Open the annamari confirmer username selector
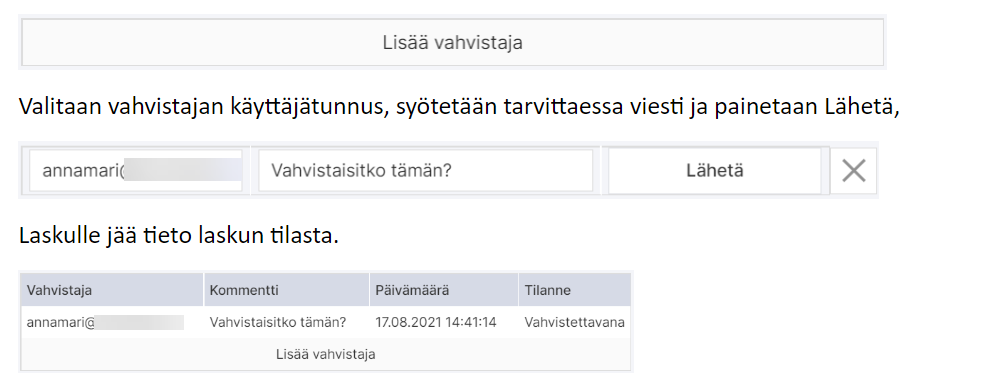The image size is (996, 386). click(x=136, y=171)
